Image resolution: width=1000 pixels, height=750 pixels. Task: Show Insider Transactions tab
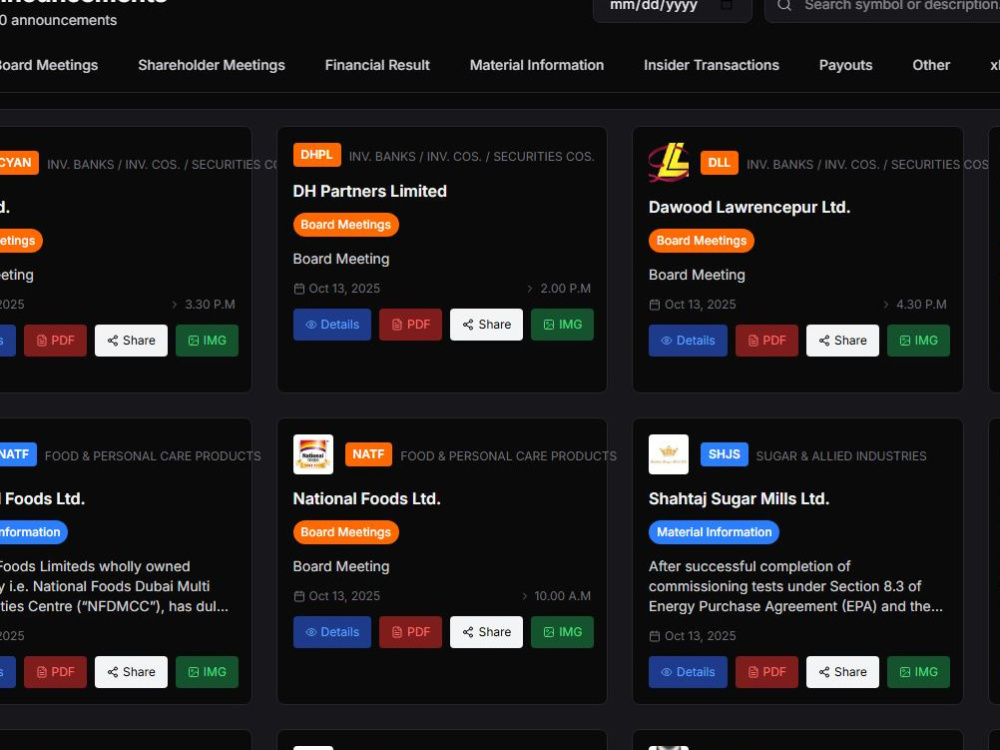pos(711,65)
